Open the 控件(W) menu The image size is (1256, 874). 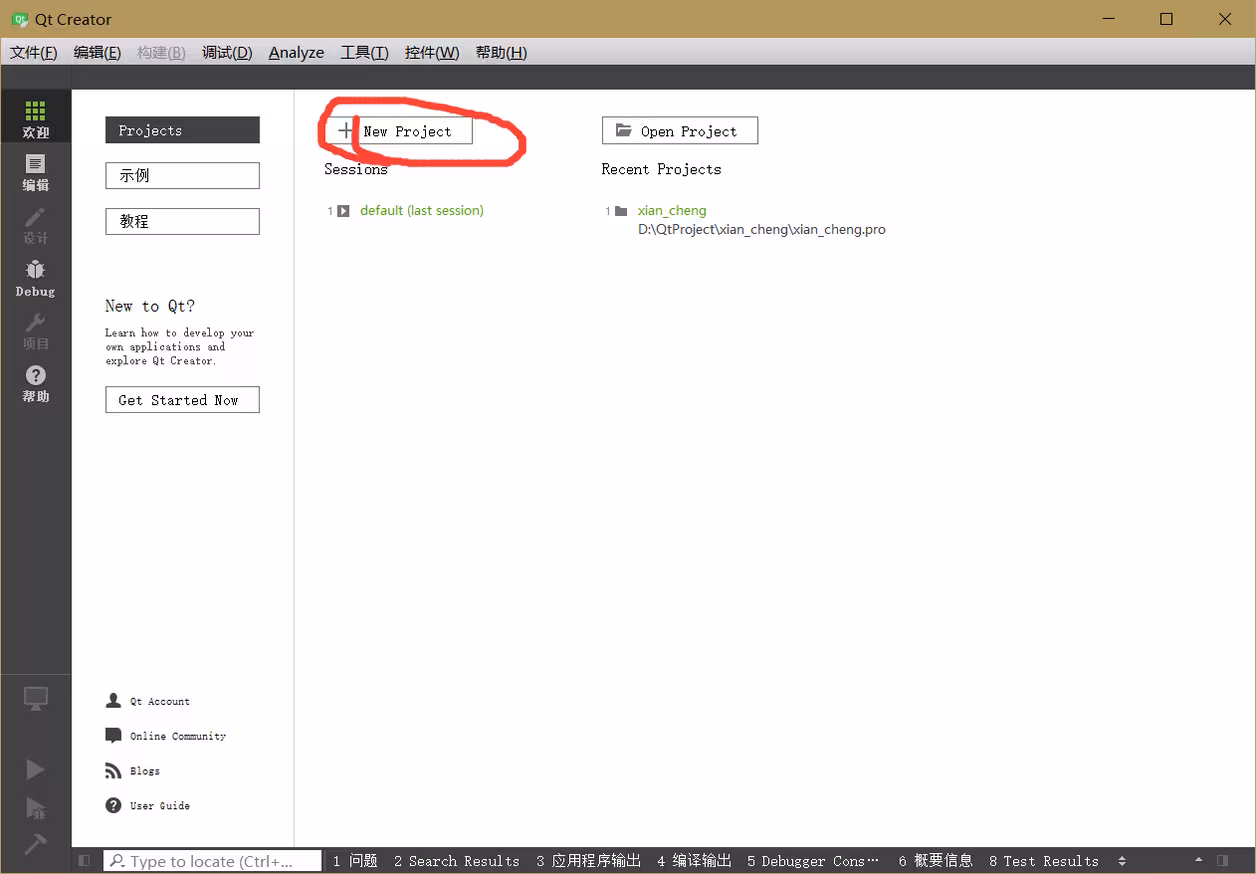[x=432, y=52]
